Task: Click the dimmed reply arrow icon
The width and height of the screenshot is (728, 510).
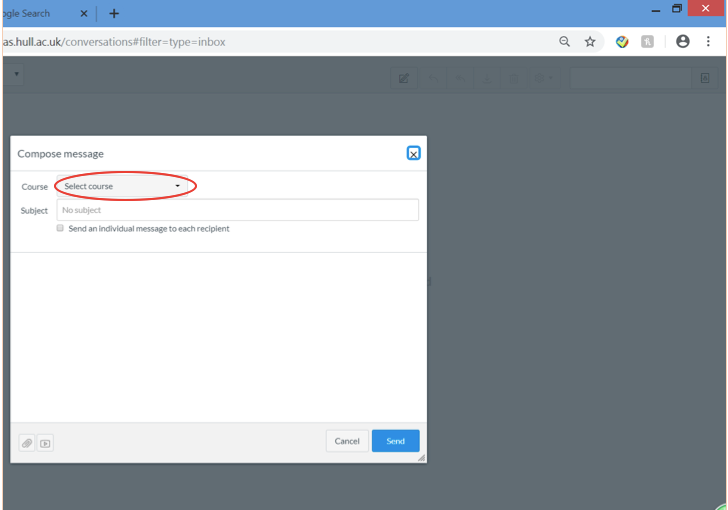Action: [x=433, y=78]
